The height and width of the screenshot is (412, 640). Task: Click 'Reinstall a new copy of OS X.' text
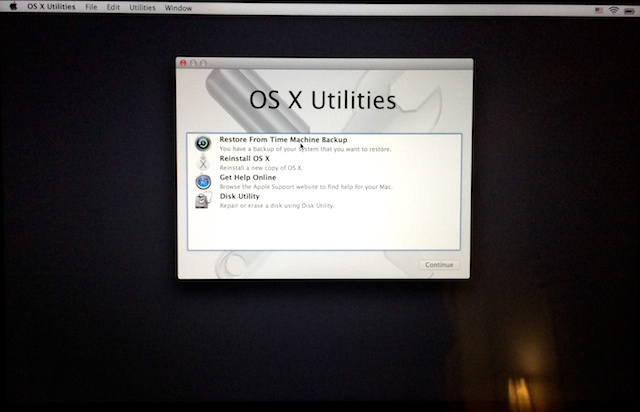[x=261, y=168]
